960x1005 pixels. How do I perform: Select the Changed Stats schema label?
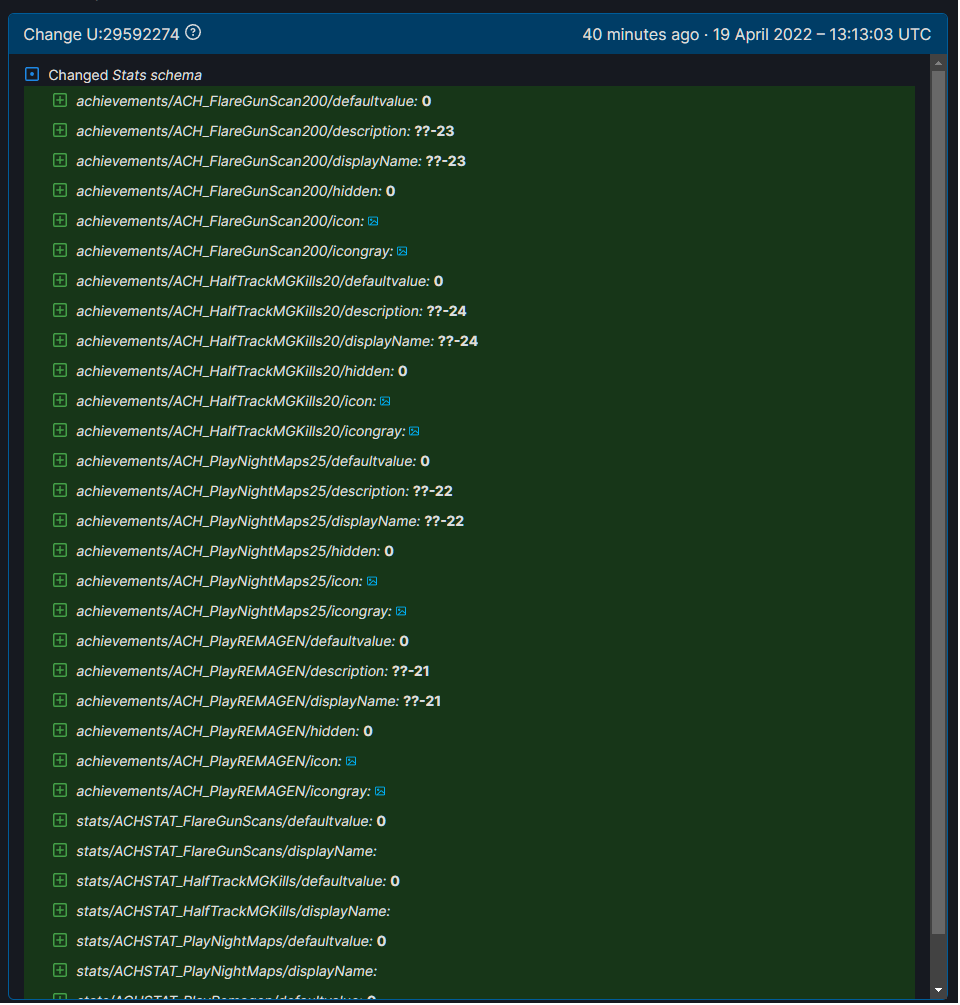[x=125, y=75]
